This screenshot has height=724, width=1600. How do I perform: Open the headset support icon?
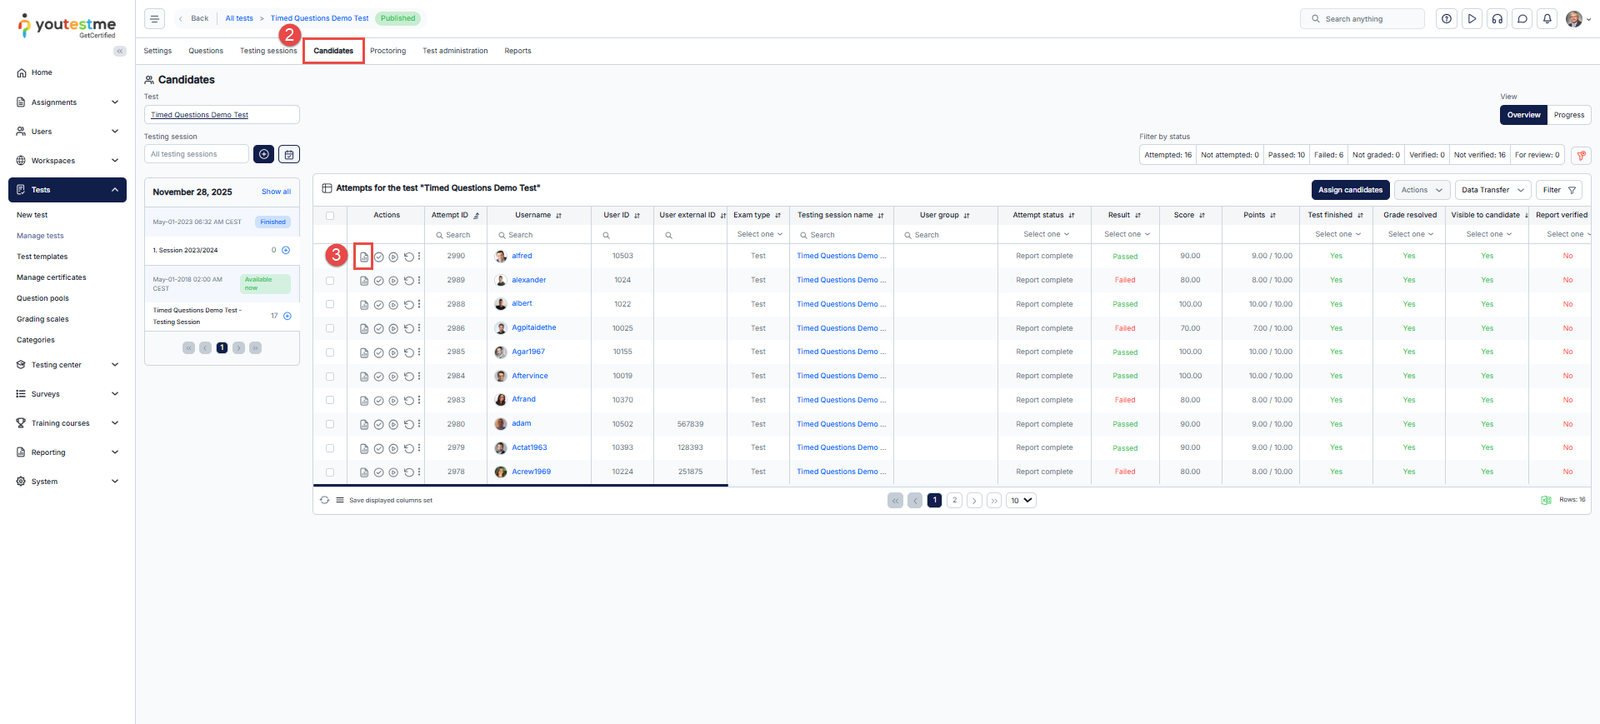coord(1497,19)
